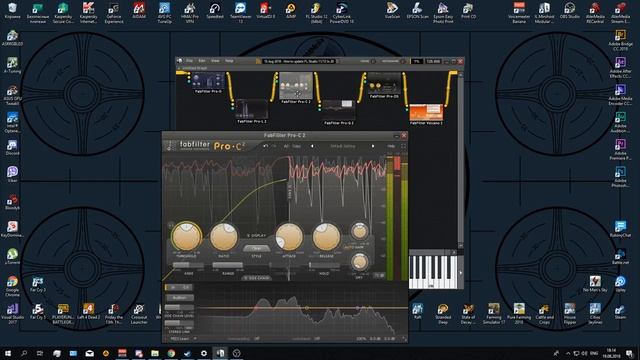
Task: Open View menu in Patcher window
Action: click(x=215, y=61)
